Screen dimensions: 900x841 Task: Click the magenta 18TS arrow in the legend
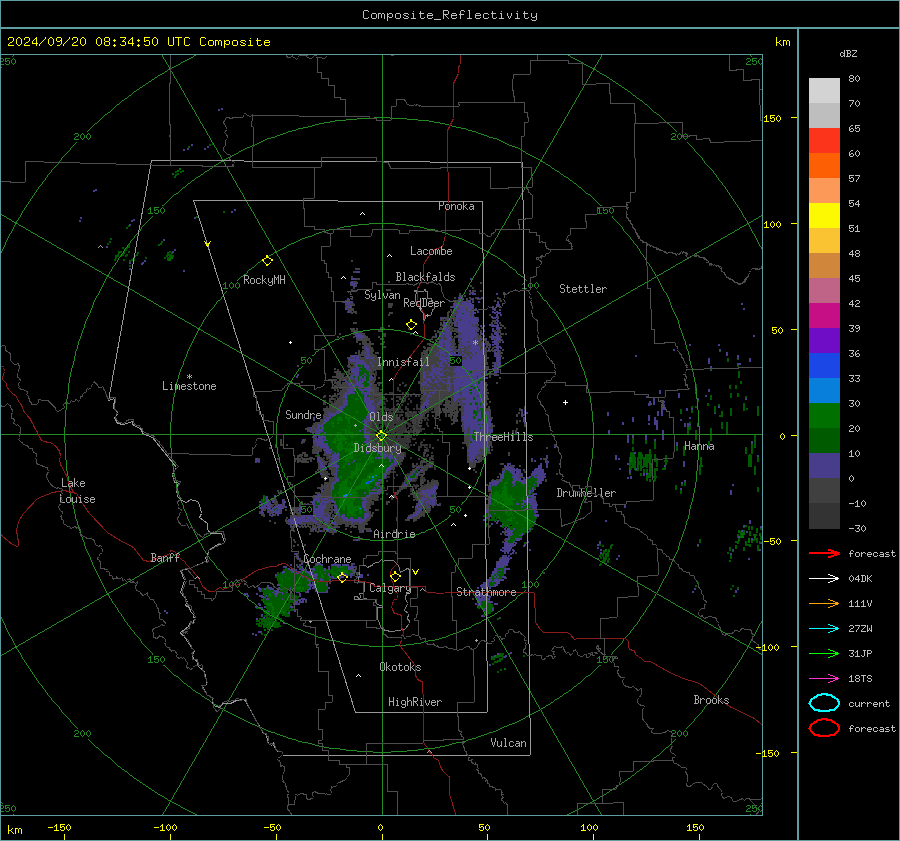pos(824,679)
